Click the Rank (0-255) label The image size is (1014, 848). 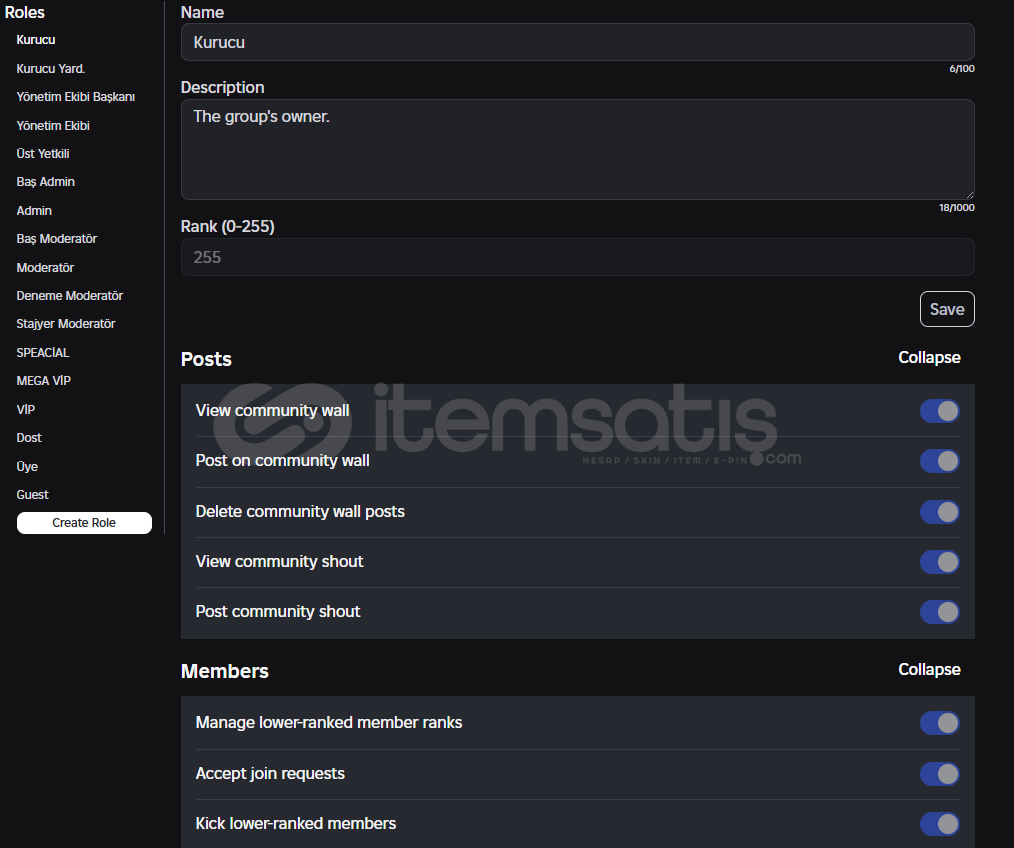click(x=228, y=226)
